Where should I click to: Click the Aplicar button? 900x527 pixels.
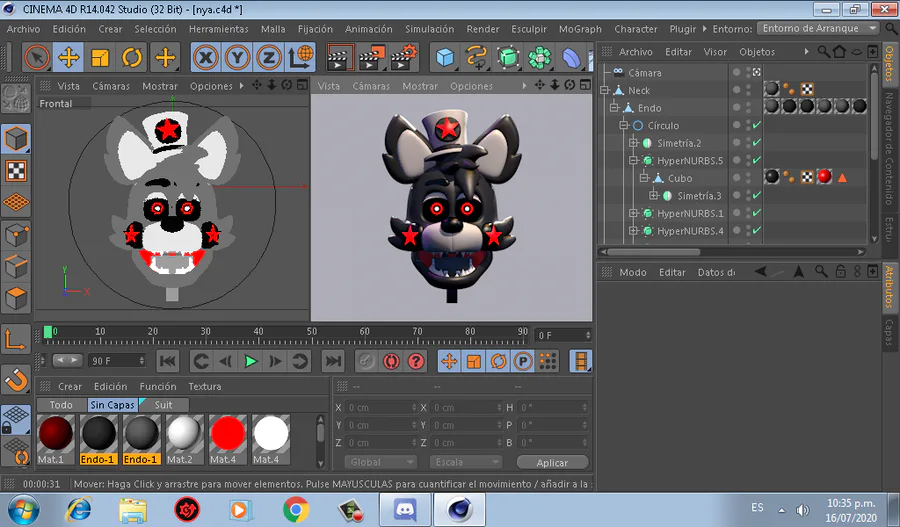(552, 462)
